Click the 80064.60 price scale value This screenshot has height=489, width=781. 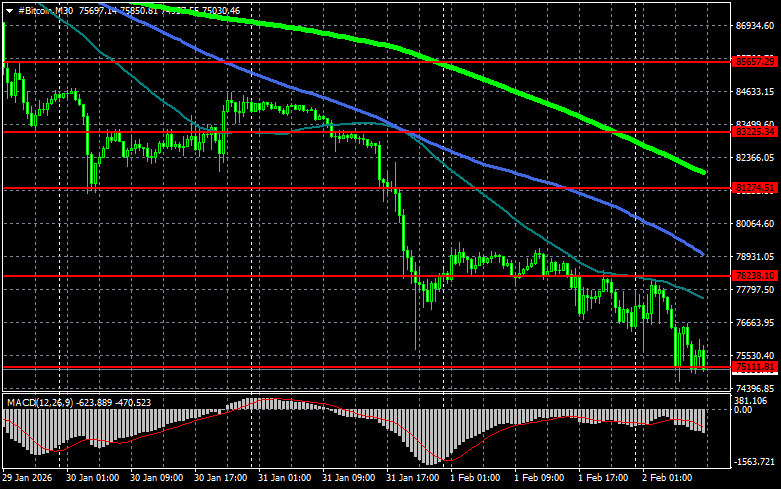[x=755, y=224]
